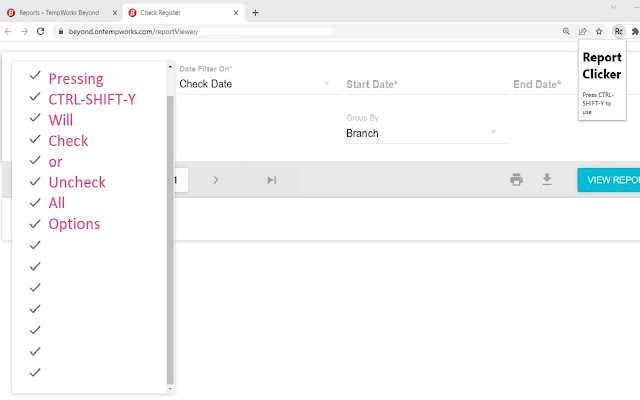Viewport: 640px width, 400px height.
Task: Share this page with the share icon
Action: (x=582, y=31)
